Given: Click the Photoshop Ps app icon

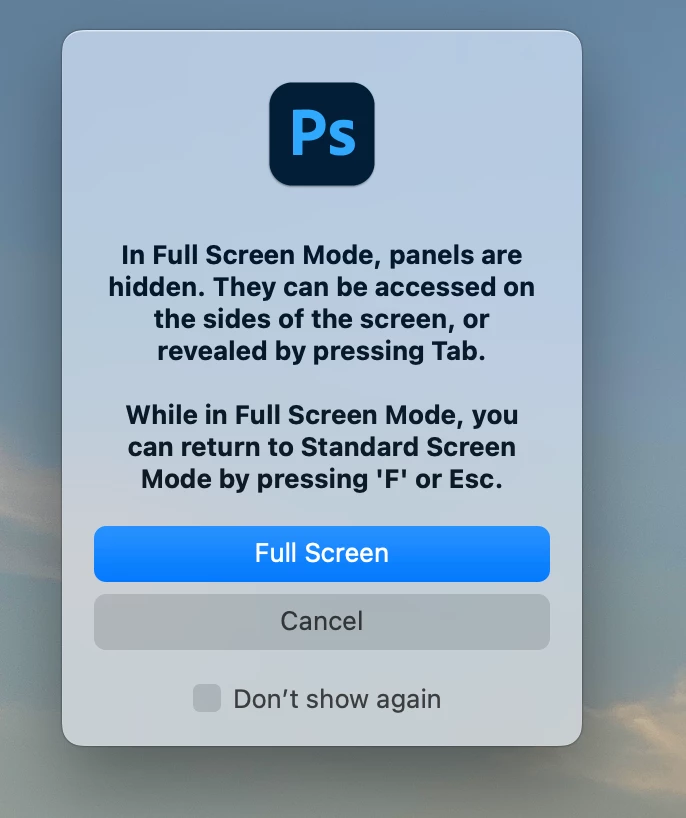Looking at the screenshot, I should pos(321,134).
